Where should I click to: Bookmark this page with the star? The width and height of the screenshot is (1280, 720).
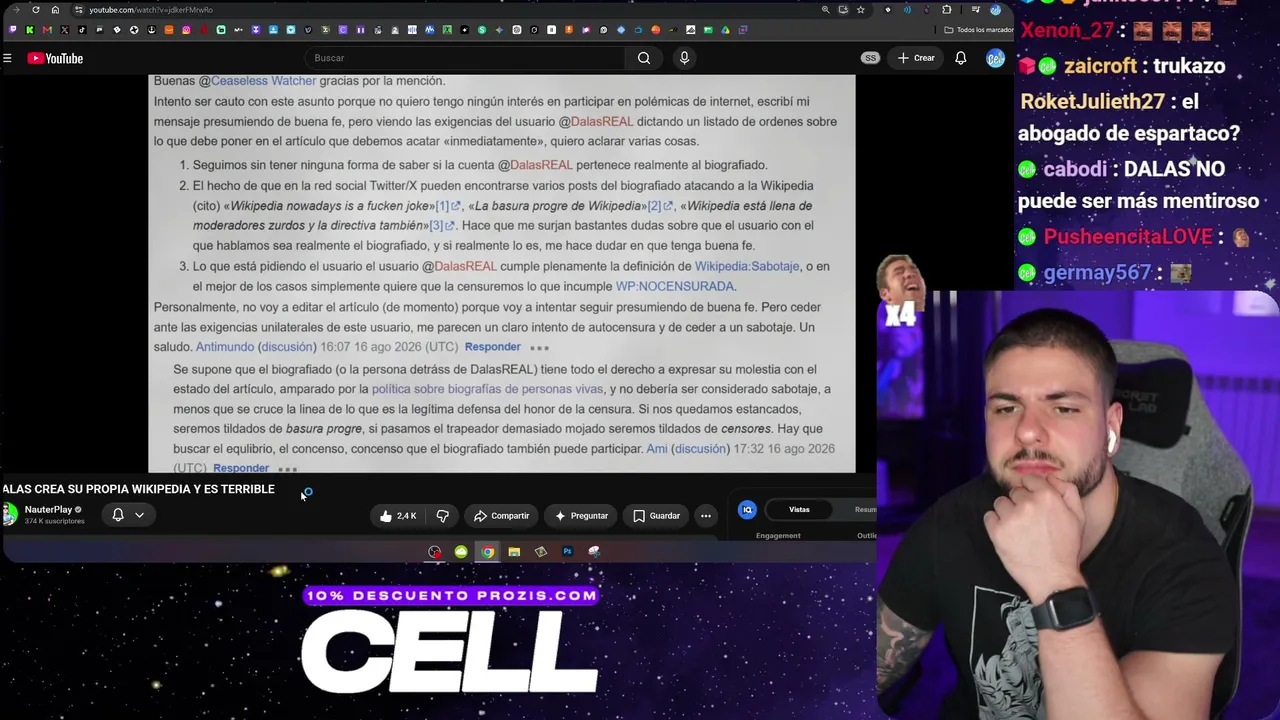[x=860, y=10]
